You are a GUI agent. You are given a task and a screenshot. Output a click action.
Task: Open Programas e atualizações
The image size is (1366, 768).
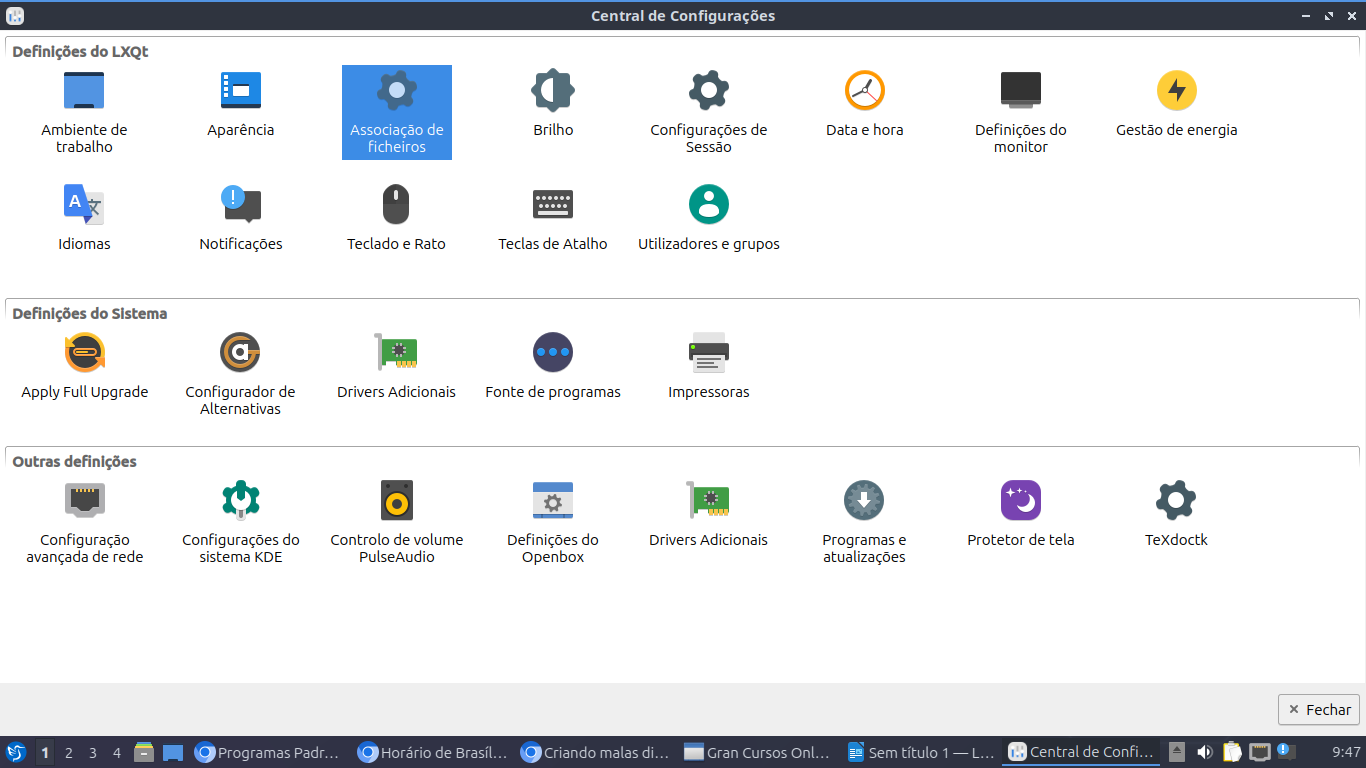click(x=865, y=522)
